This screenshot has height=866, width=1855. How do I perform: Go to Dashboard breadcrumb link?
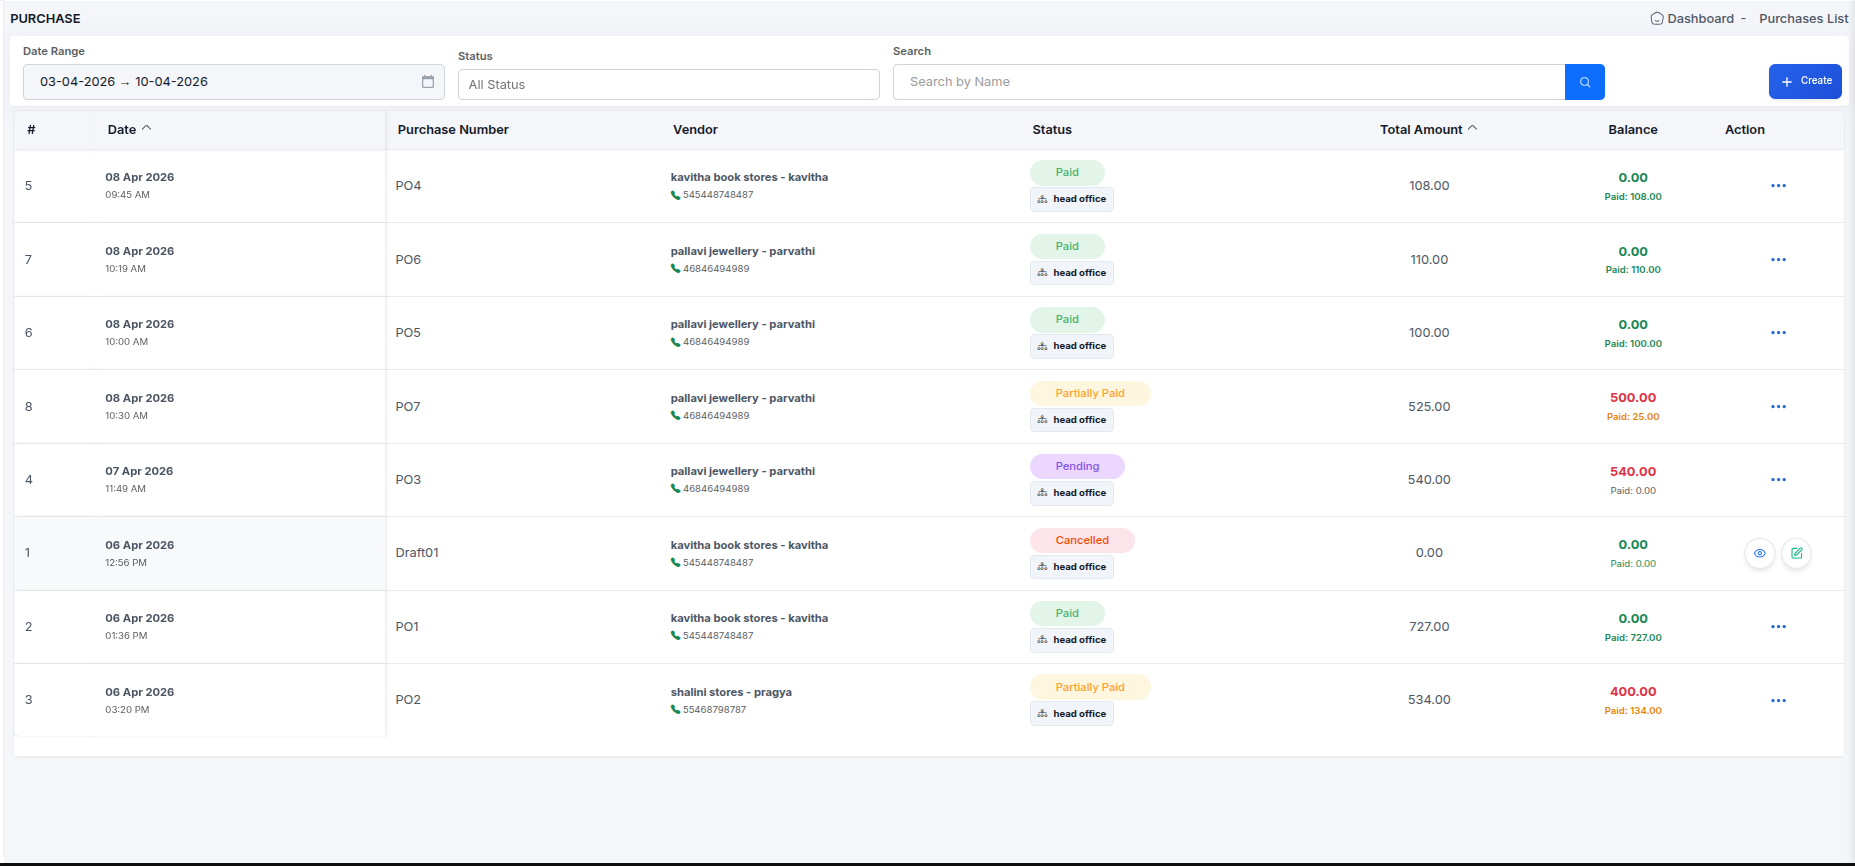coord(1699,19)
